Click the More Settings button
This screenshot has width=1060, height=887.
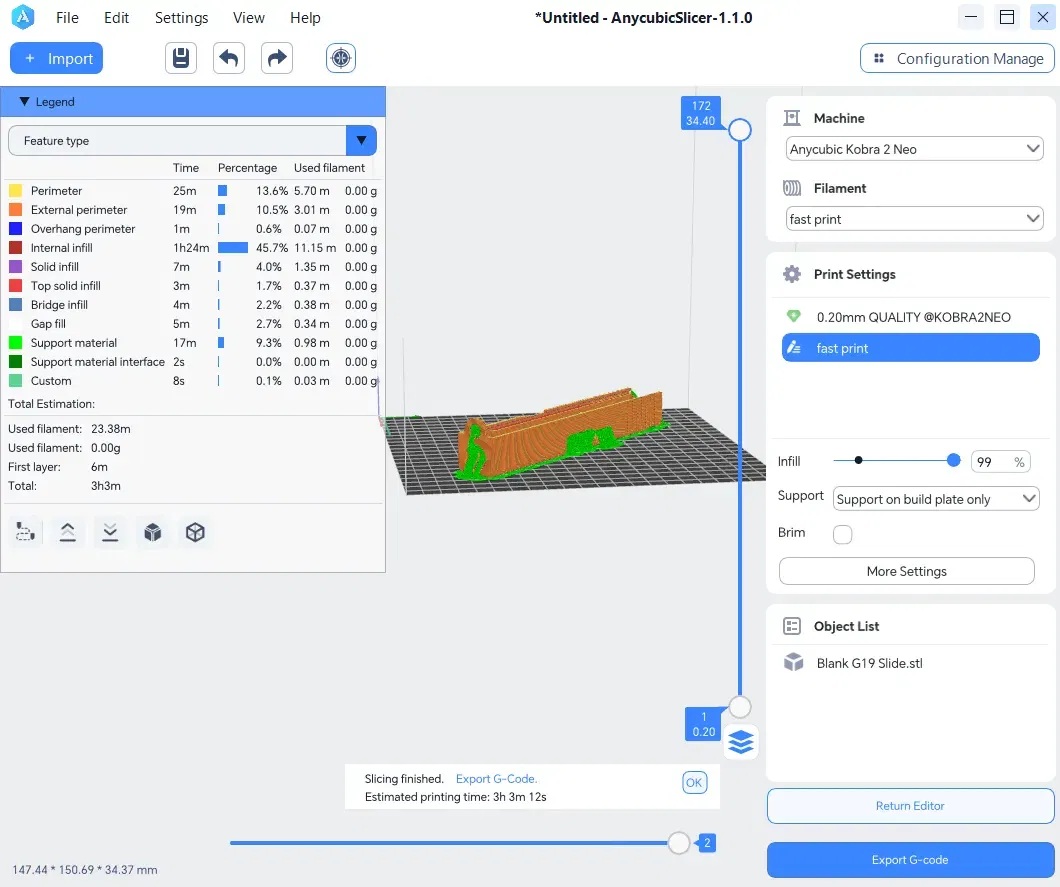(x=907, y=571)
